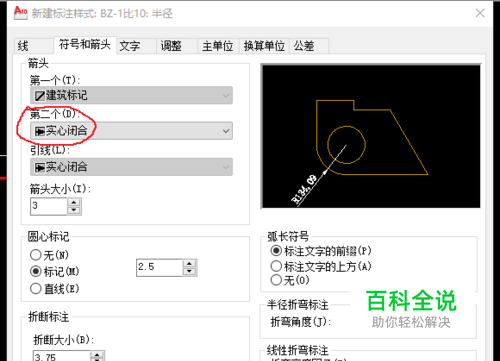
Task: Click the 箭头大小 value field
Action: pyautogui.click(x=49, y=206)
